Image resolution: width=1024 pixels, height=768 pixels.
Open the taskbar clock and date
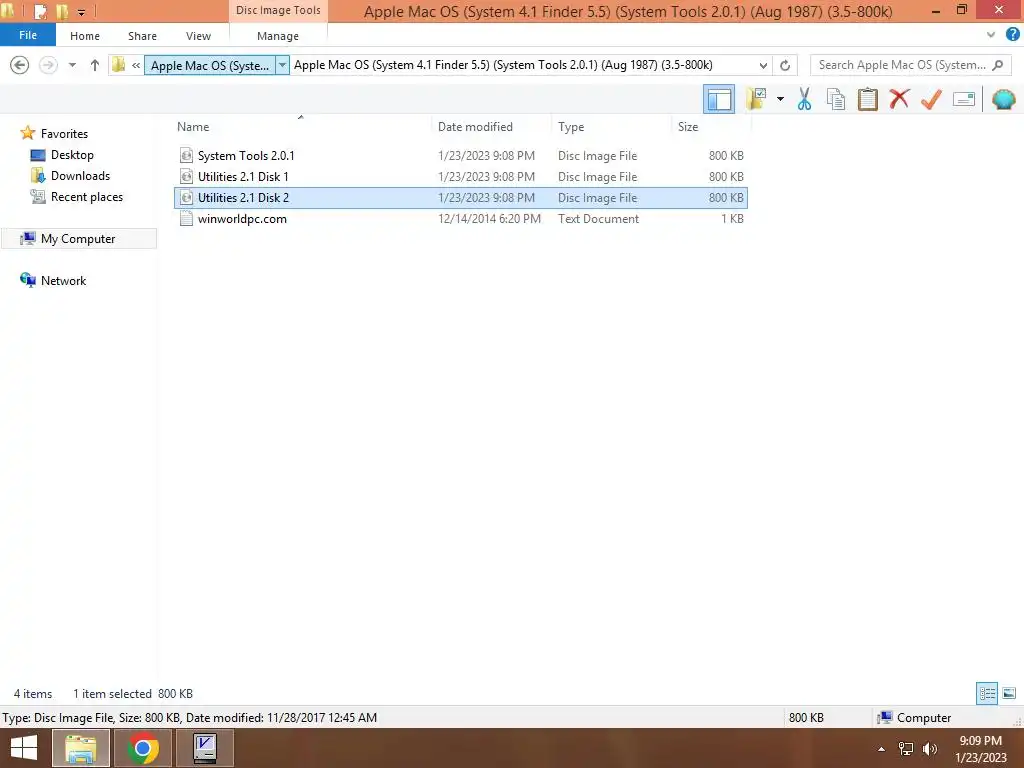(x=980, y=749)
